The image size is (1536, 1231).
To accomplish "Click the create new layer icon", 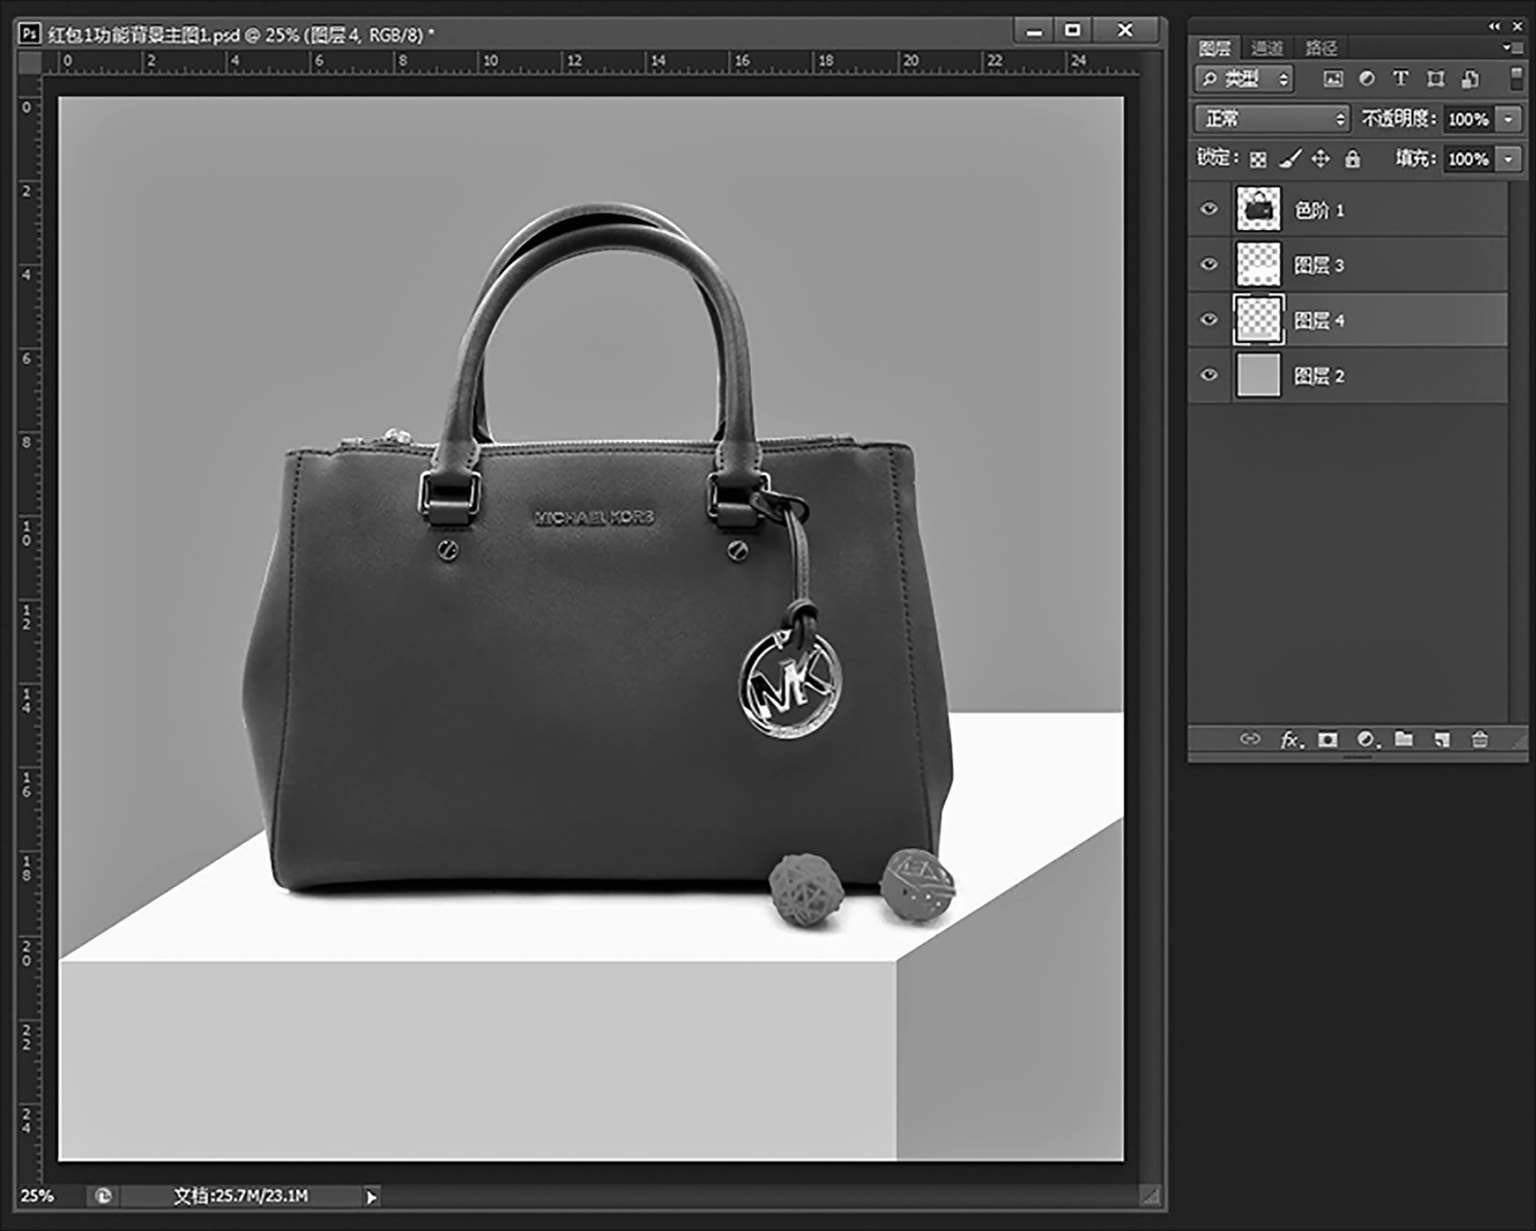I will pyautogui.click(x=1441, y=740).
